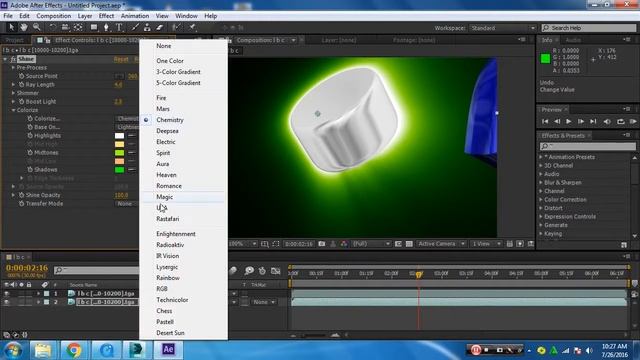Select the Puppet Pin tool

(x=192, y=27)
